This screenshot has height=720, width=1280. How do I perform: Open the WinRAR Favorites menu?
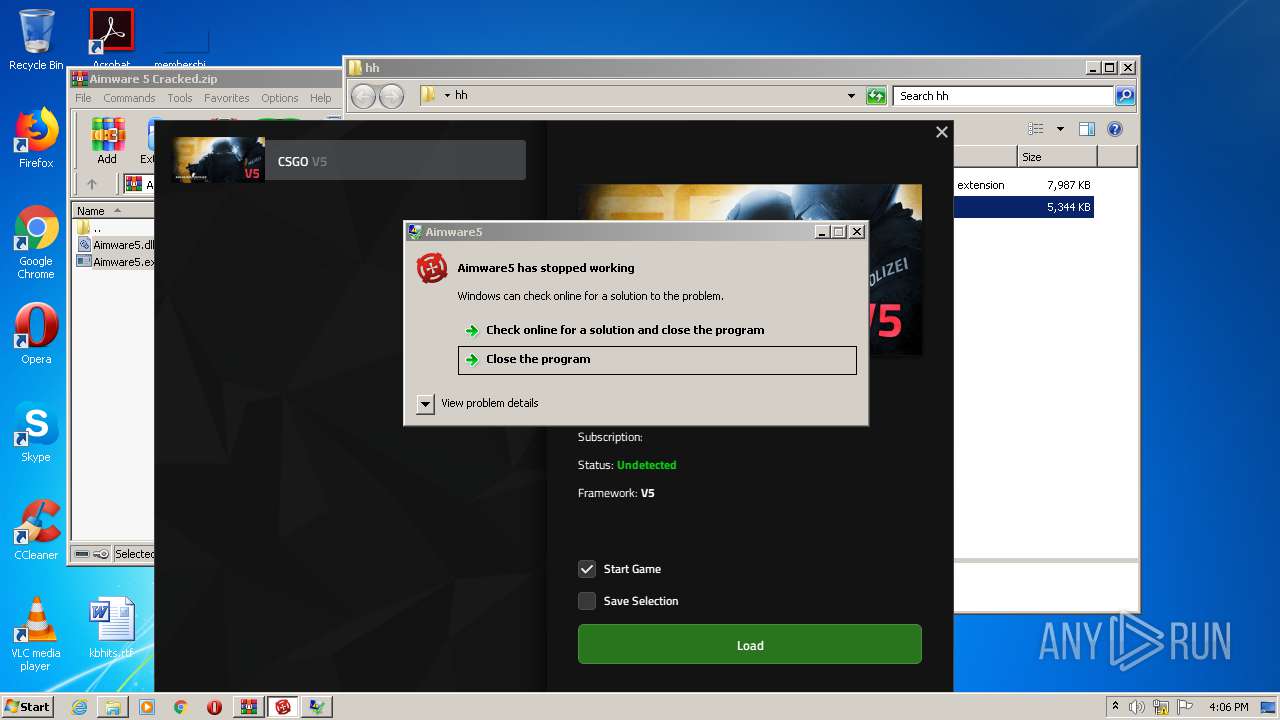click(227, 98)
